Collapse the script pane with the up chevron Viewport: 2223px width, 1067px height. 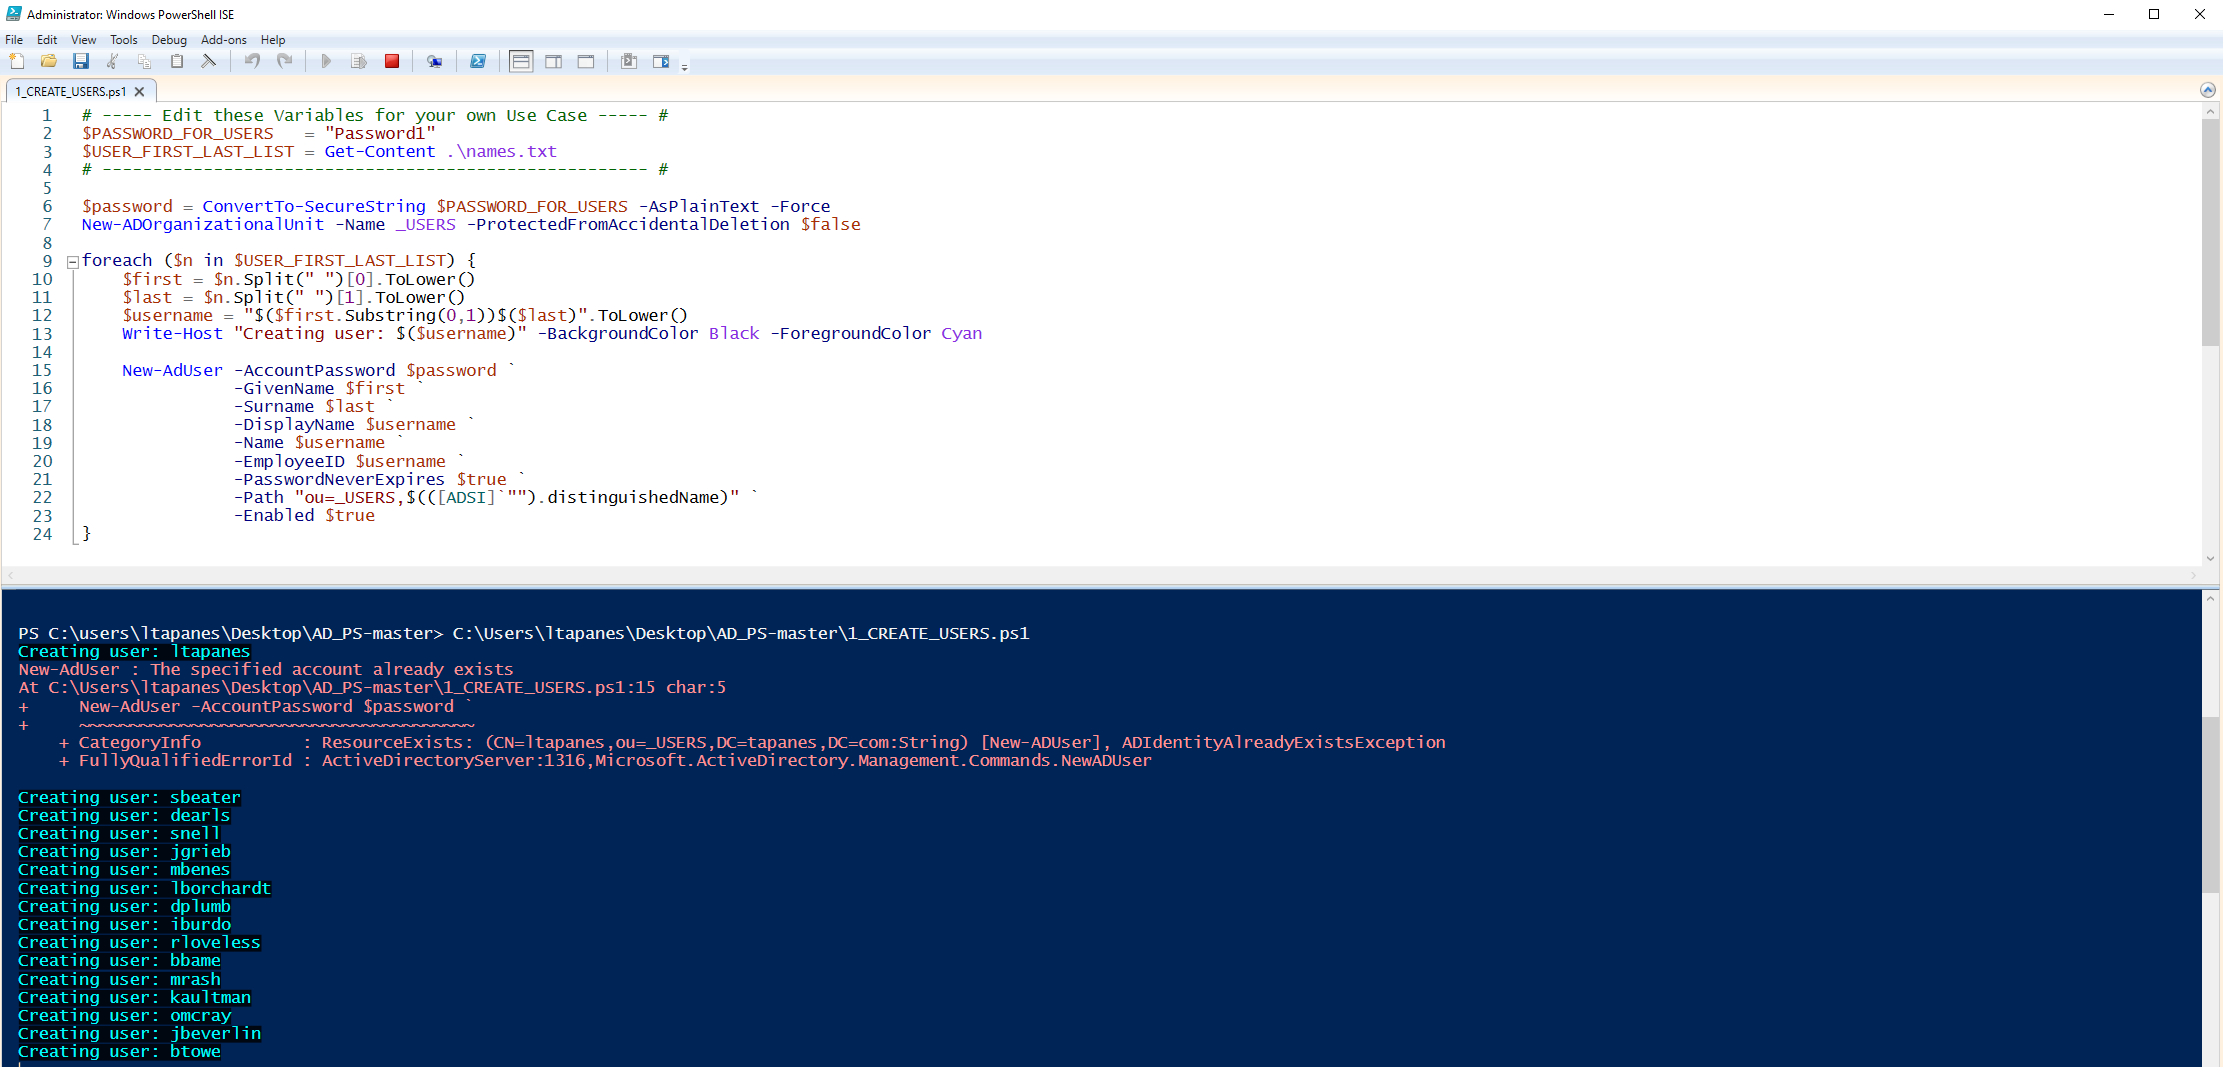(2208, 90)
